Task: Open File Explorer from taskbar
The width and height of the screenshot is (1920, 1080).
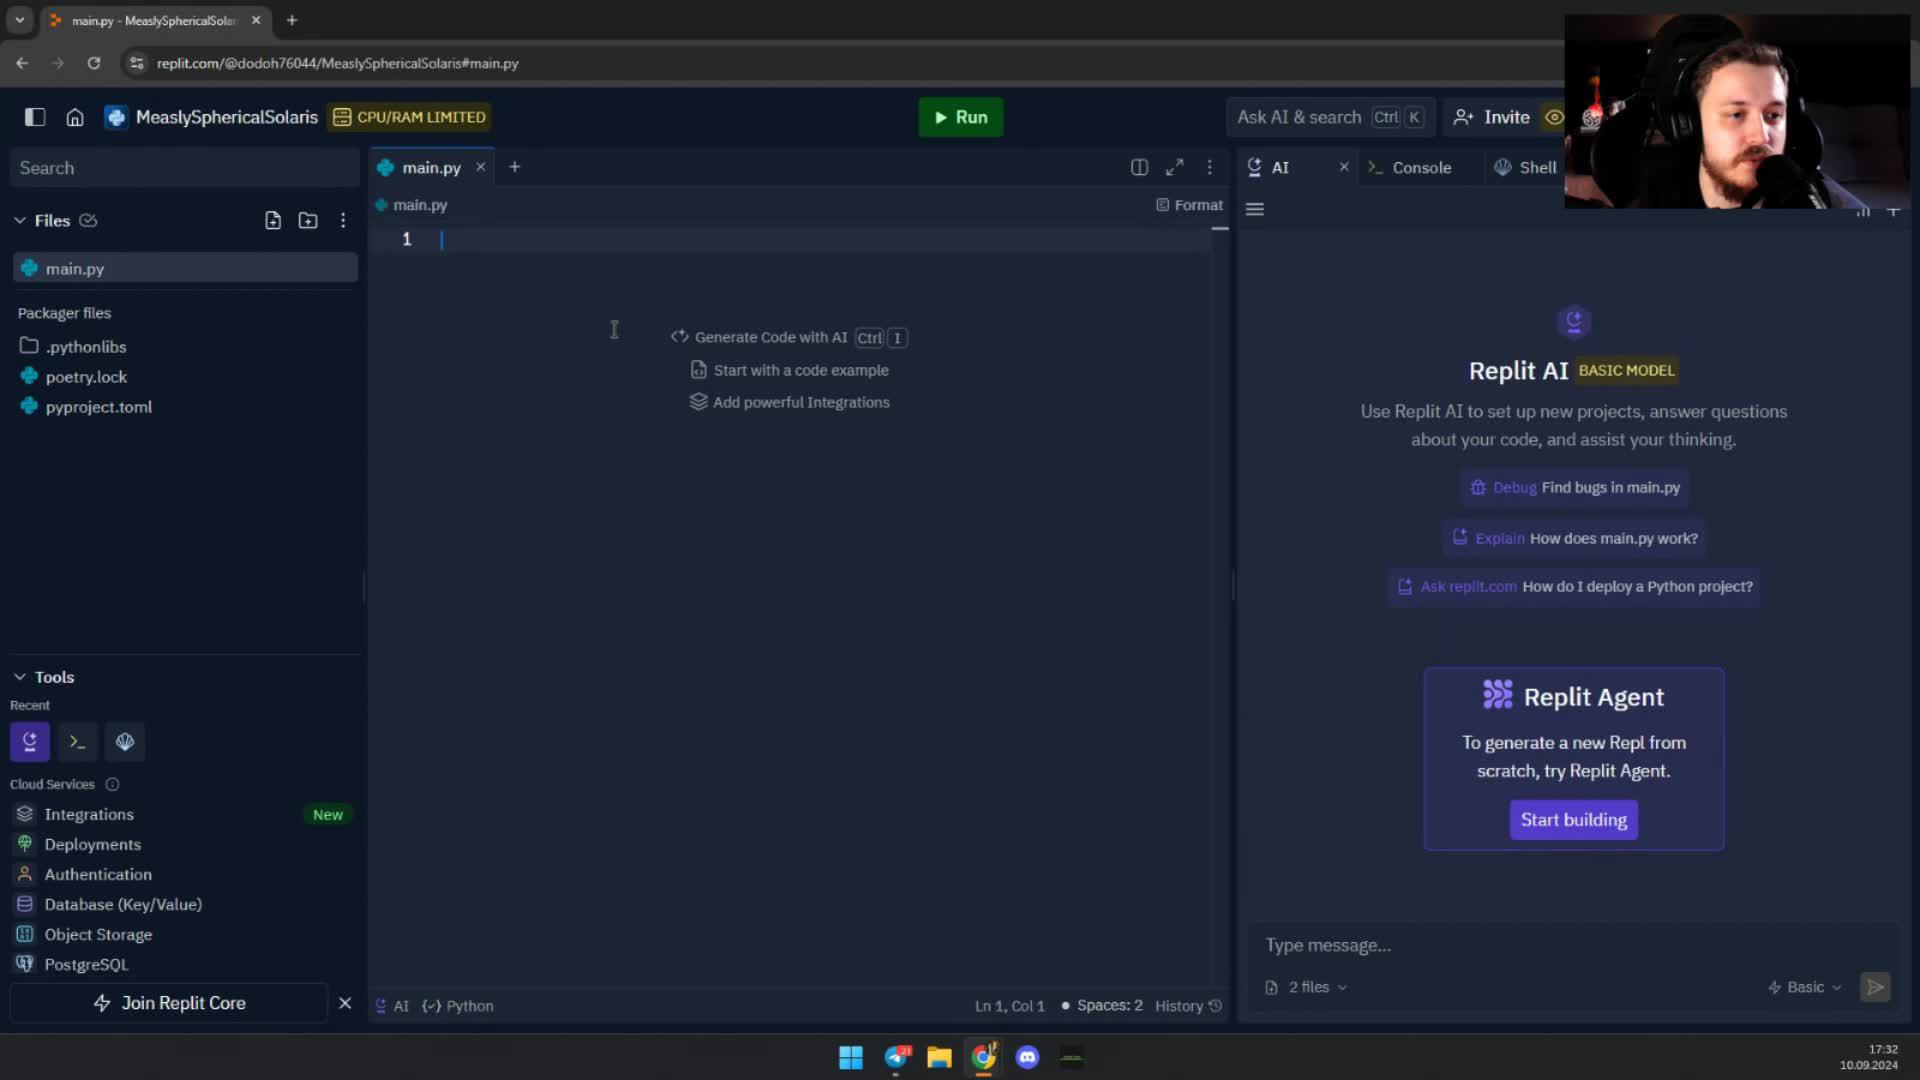Action: [939, 1057]
